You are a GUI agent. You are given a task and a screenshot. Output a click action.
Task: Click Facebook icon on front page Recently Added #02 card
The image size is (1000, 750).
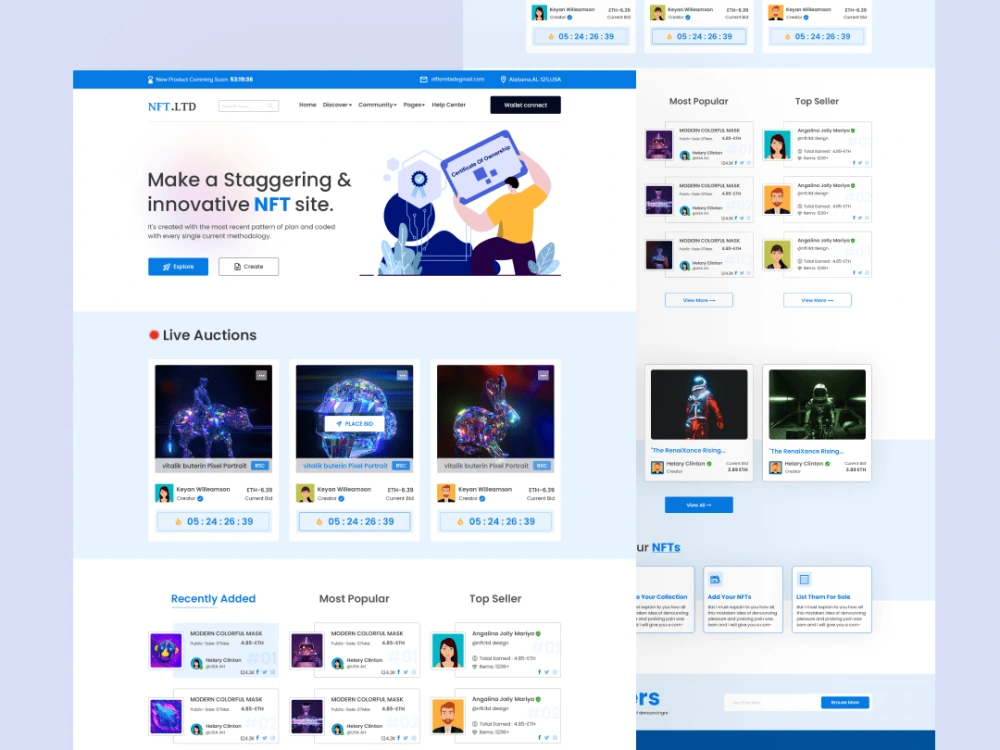(x=258, y=738)
